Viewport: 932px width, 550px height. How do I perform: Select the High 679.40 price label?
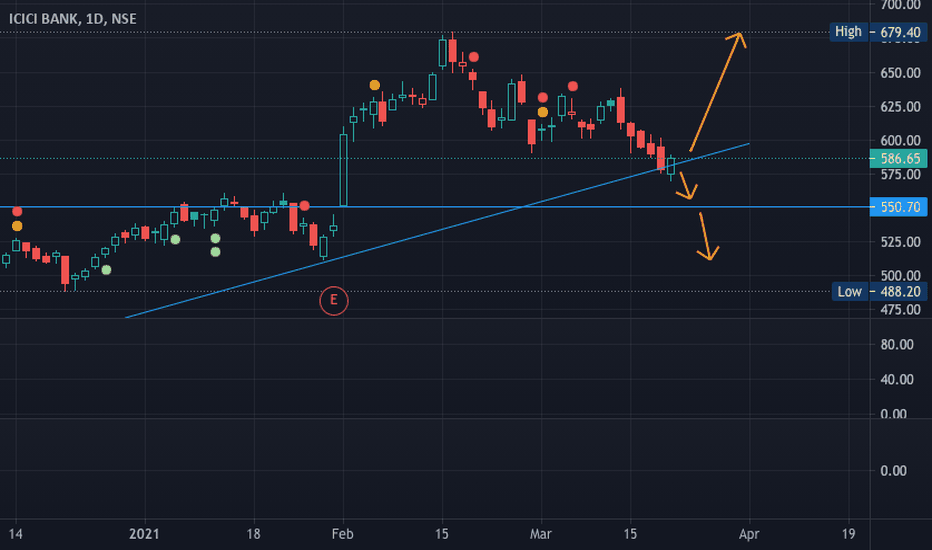pos(879,32)
